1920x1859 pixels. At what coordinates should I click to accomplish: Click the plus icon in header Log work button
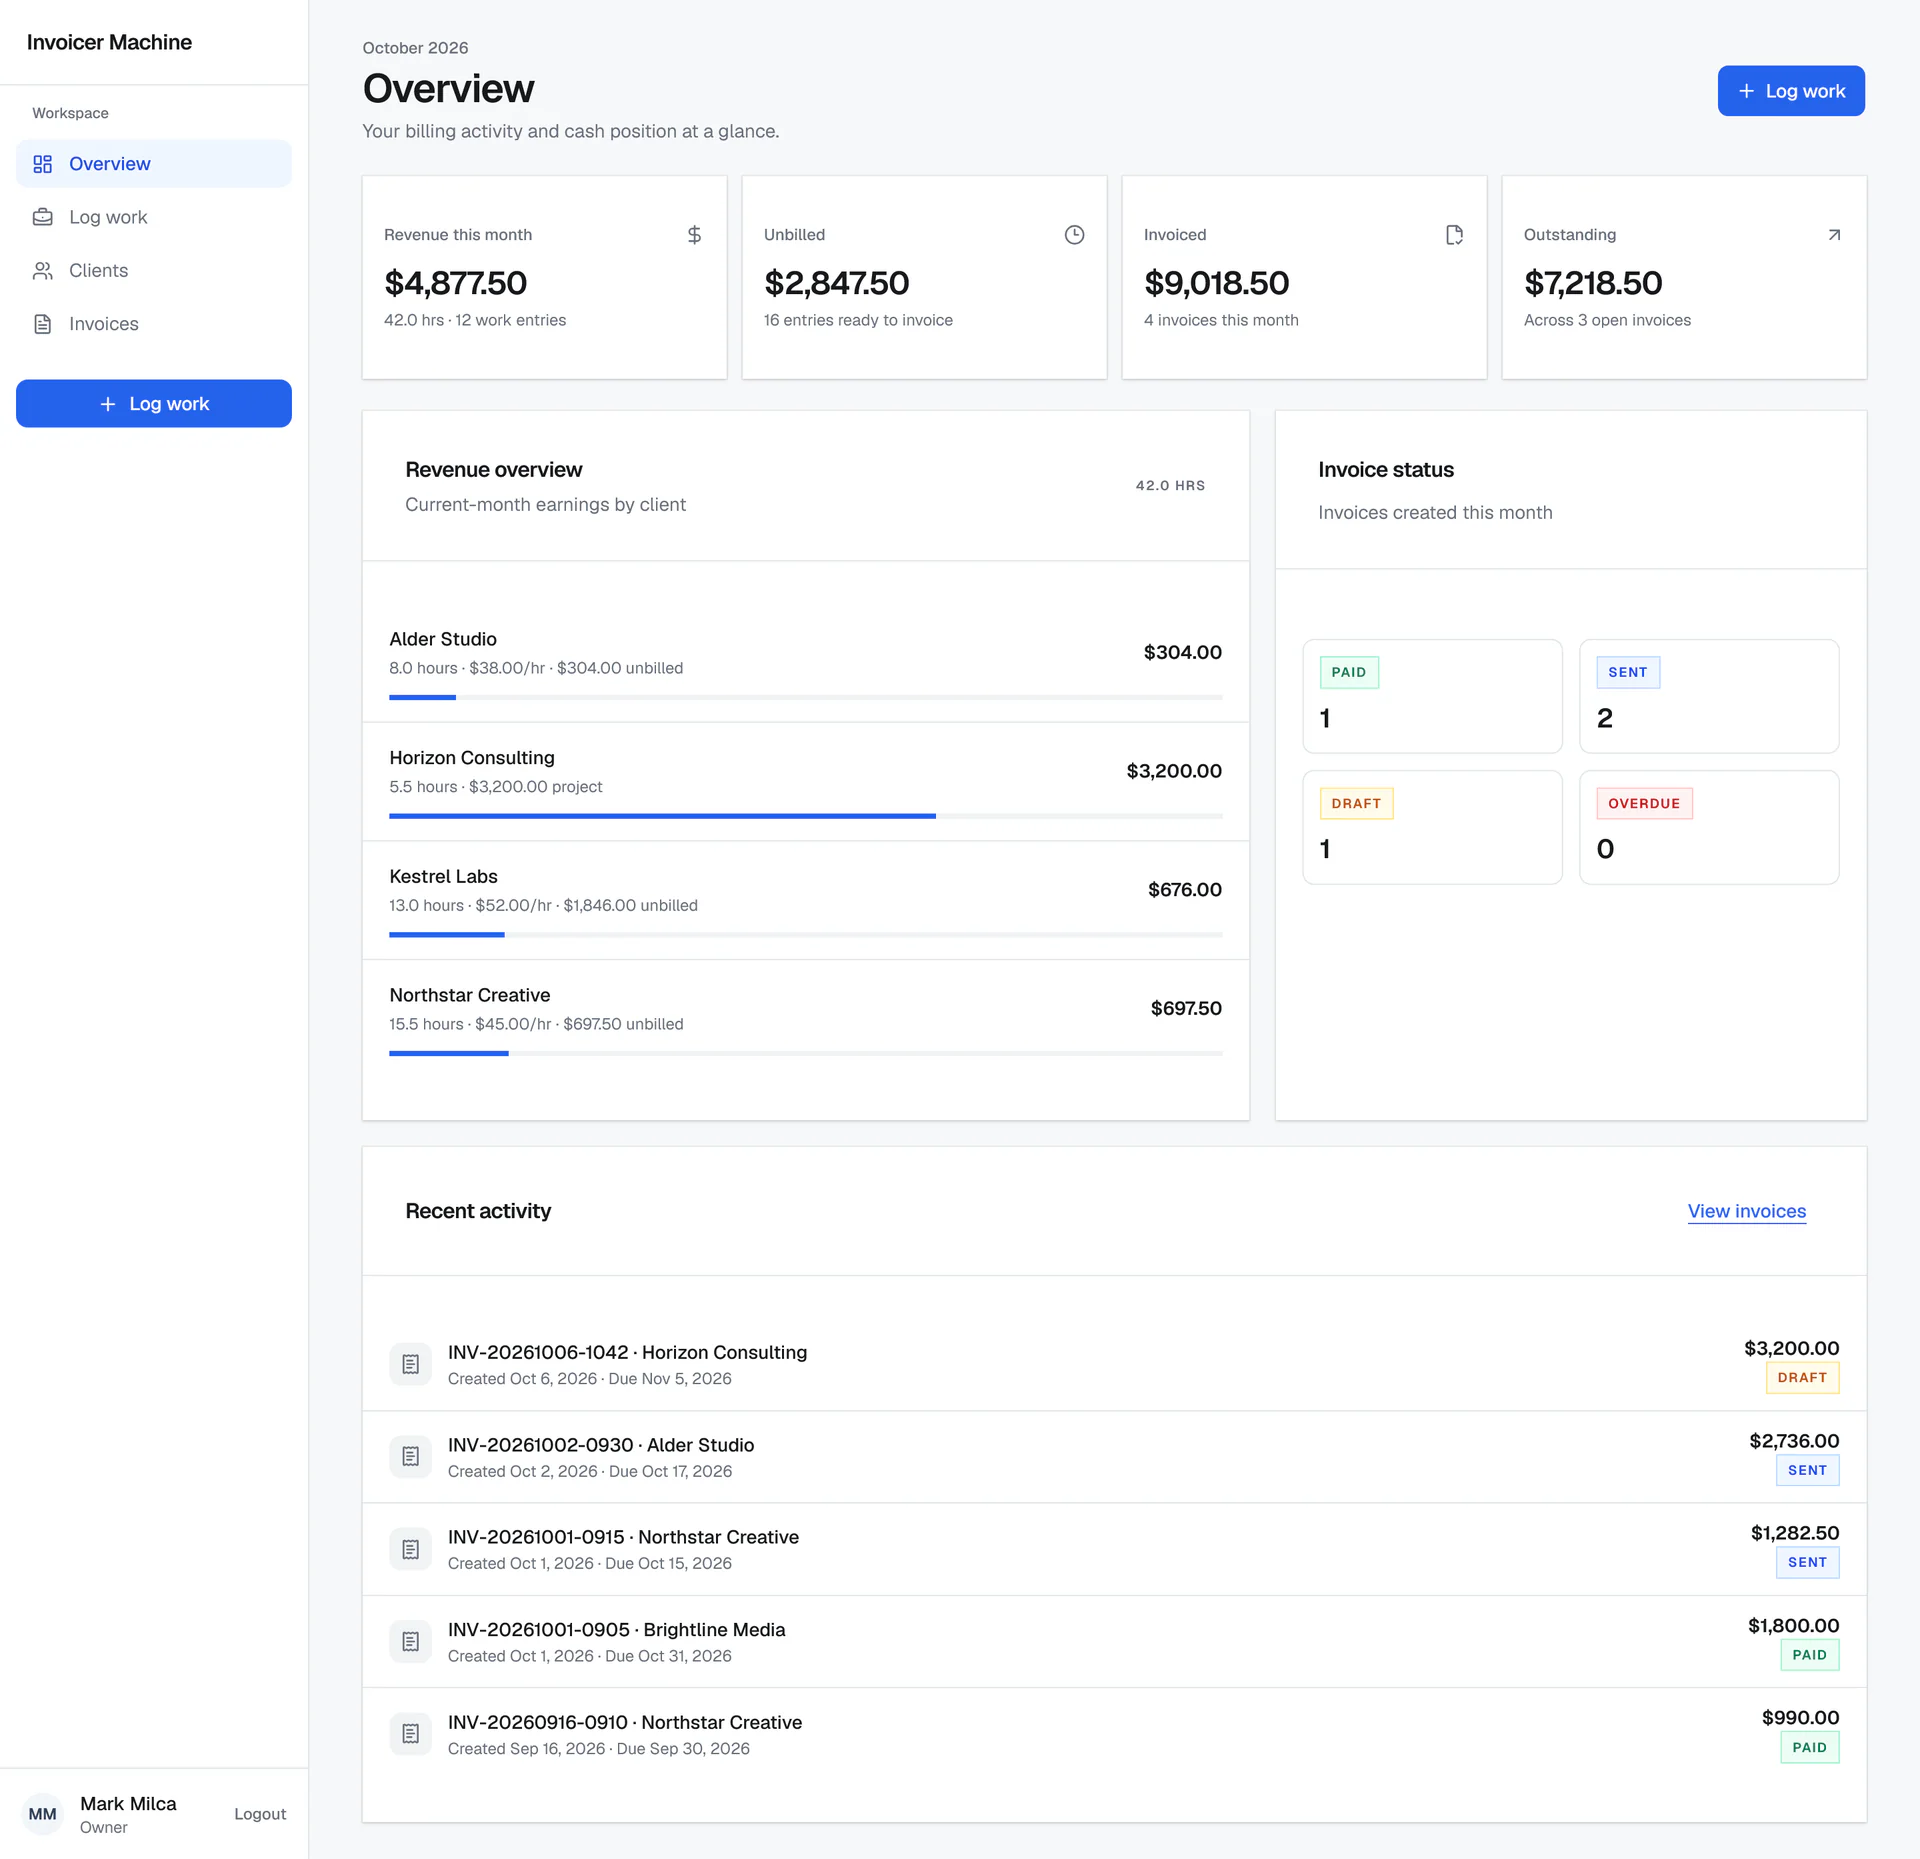[x=1746, y=91]
